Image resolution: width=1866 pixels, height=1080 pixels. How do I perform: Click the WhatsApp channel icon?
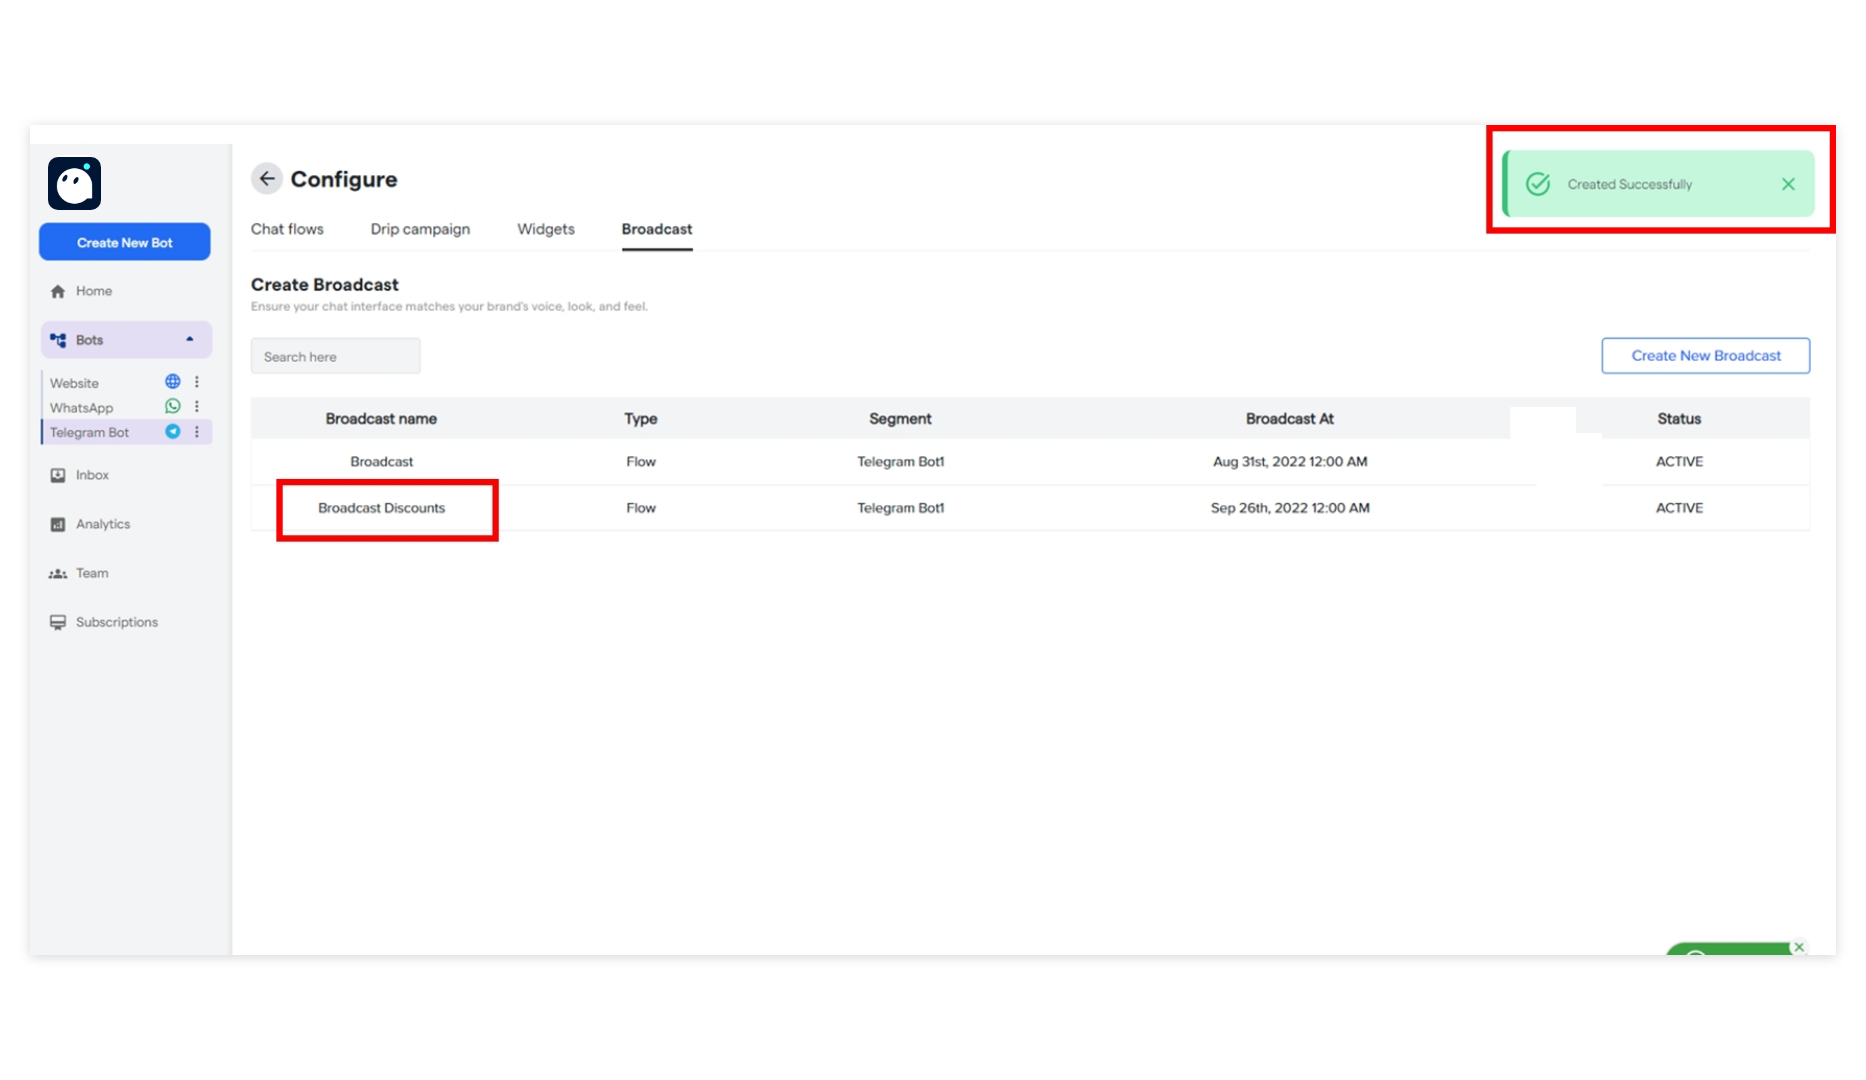tap(173, 407)
